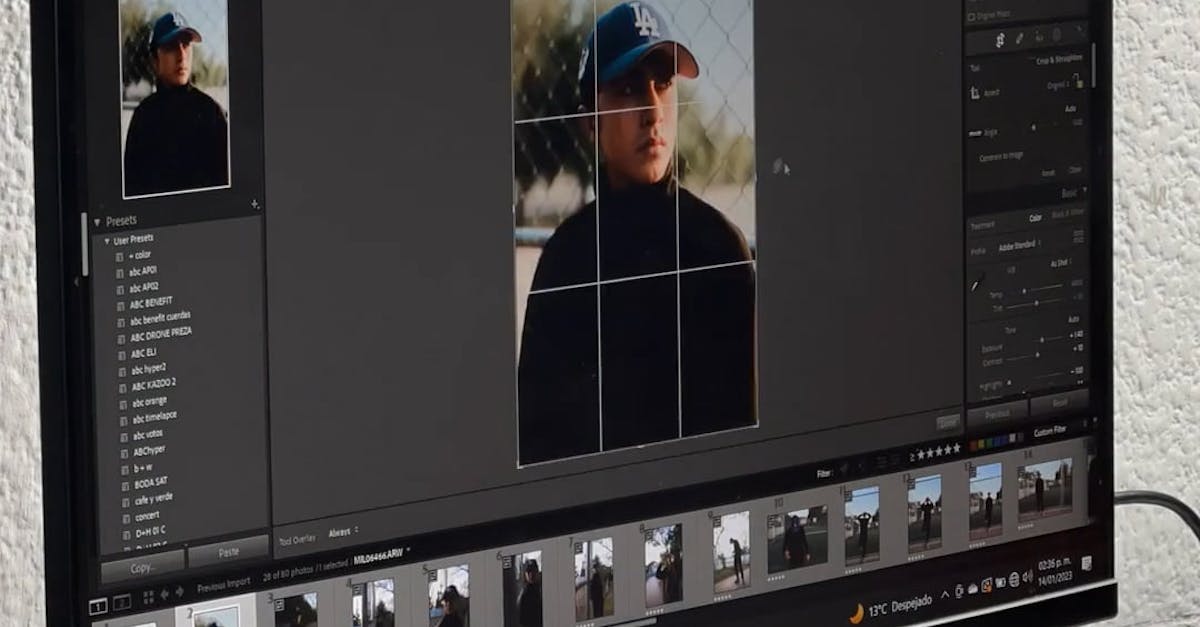Open the cloud sync tray icon

coord(972,587)
